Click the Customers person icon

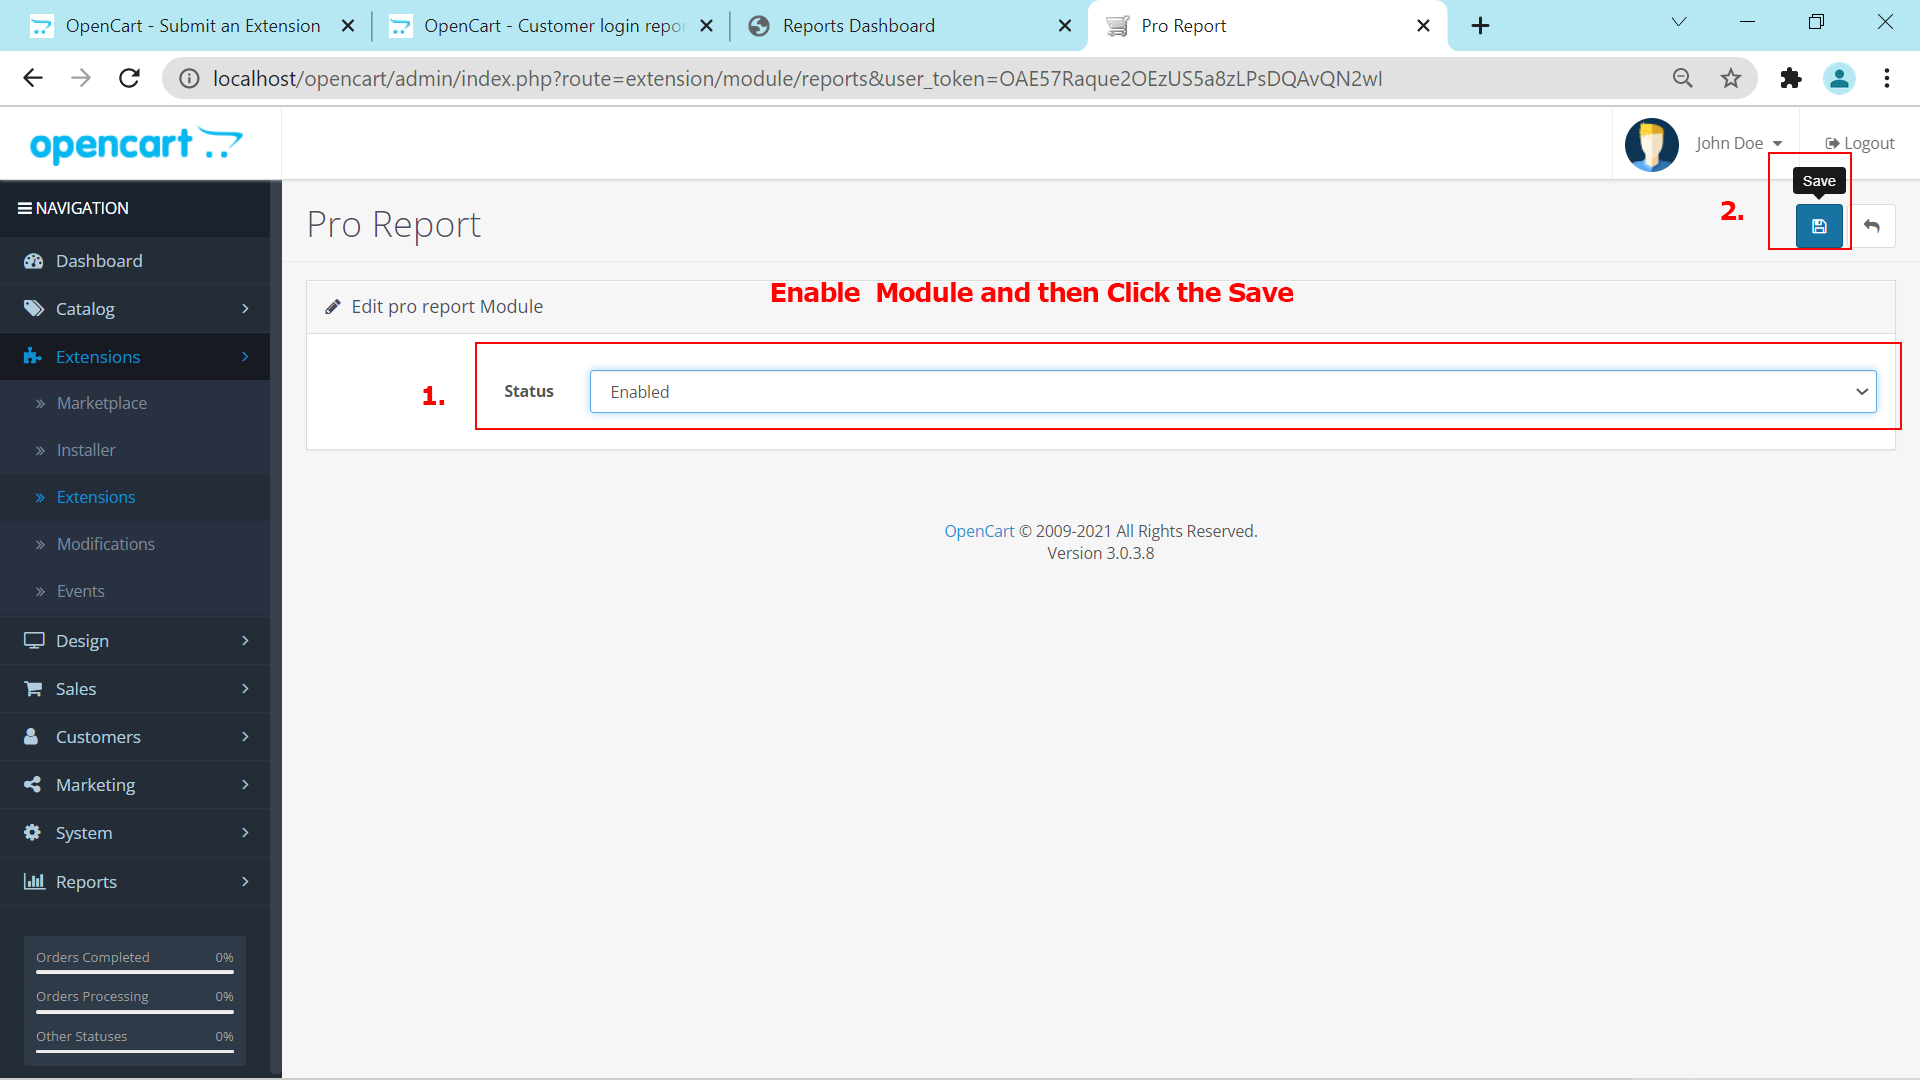[x=31, y=737]
